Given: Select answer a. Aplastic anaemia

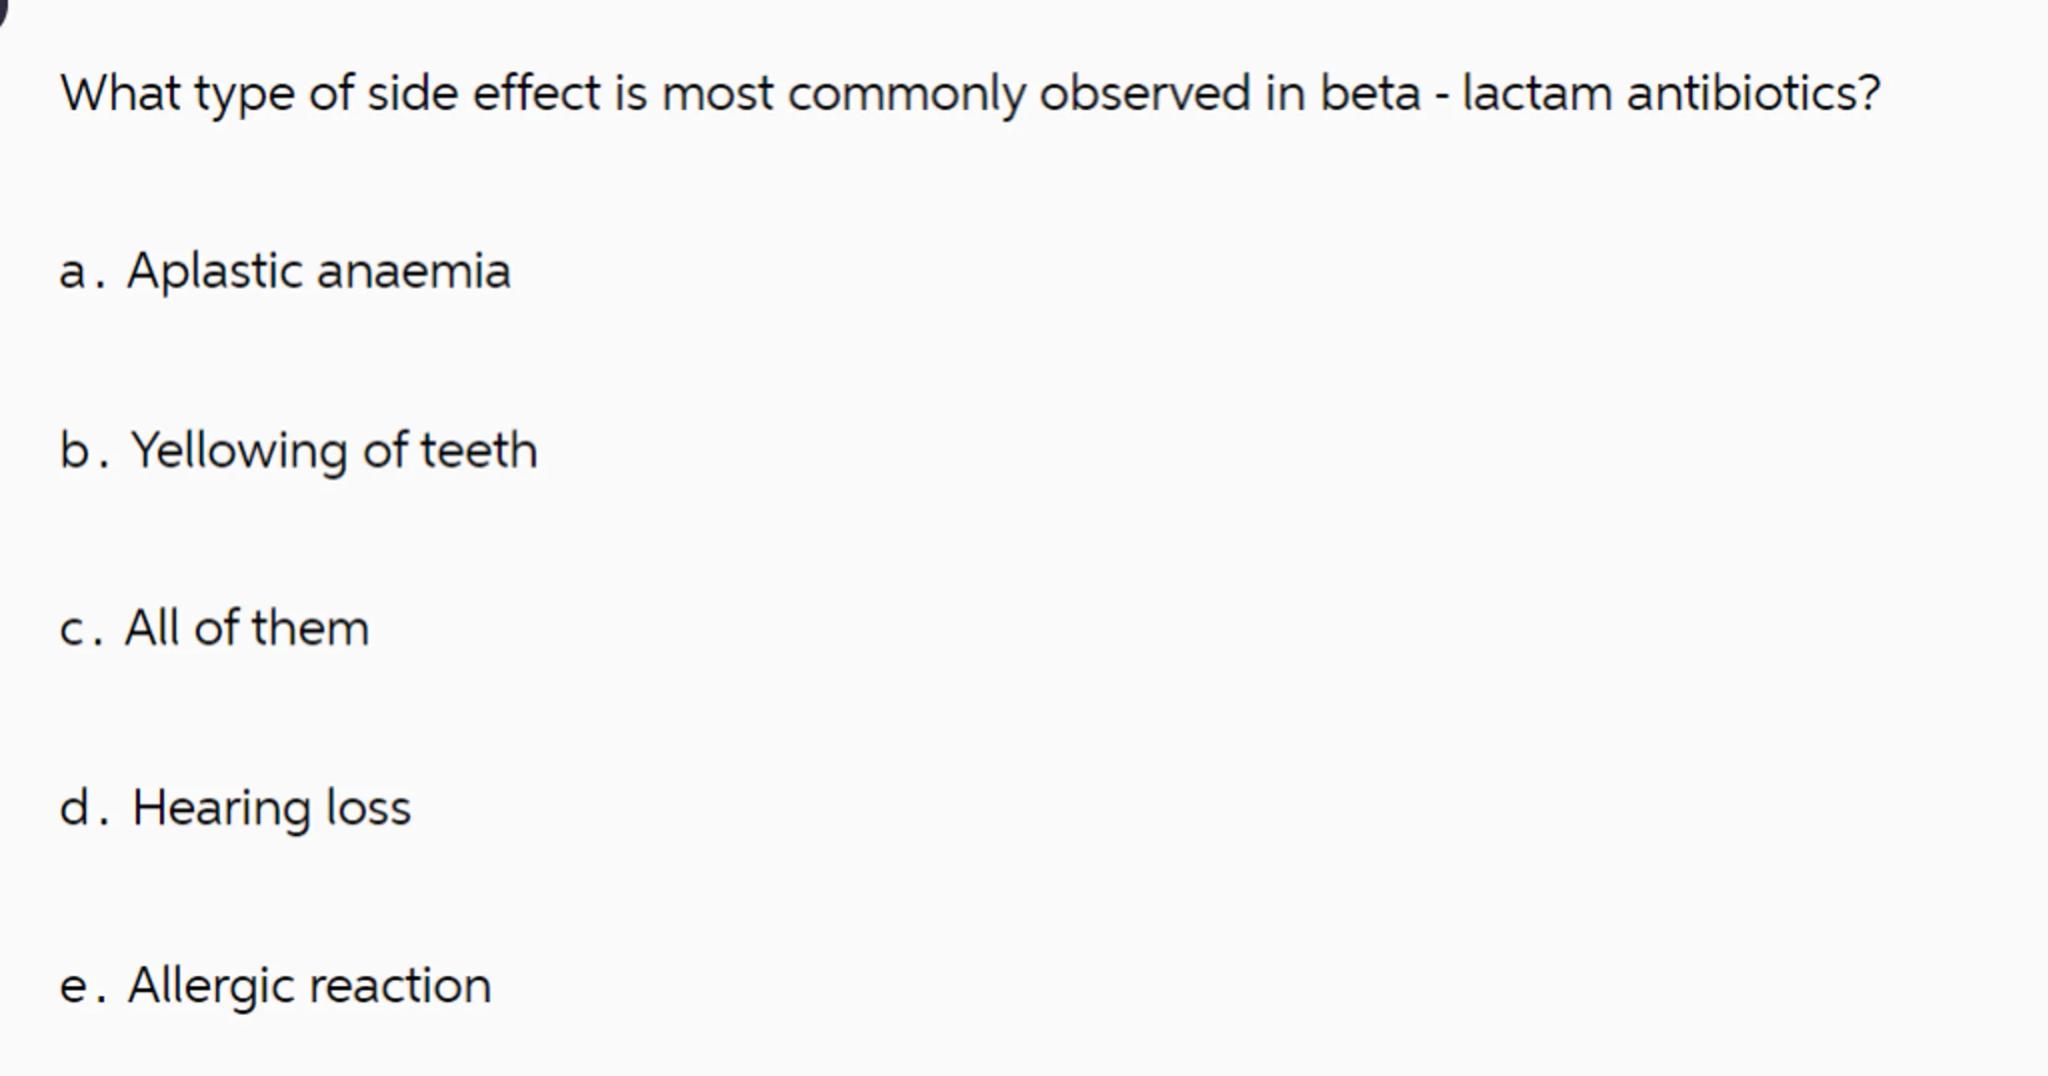Looking at the screenshot, I should (318, 271).
